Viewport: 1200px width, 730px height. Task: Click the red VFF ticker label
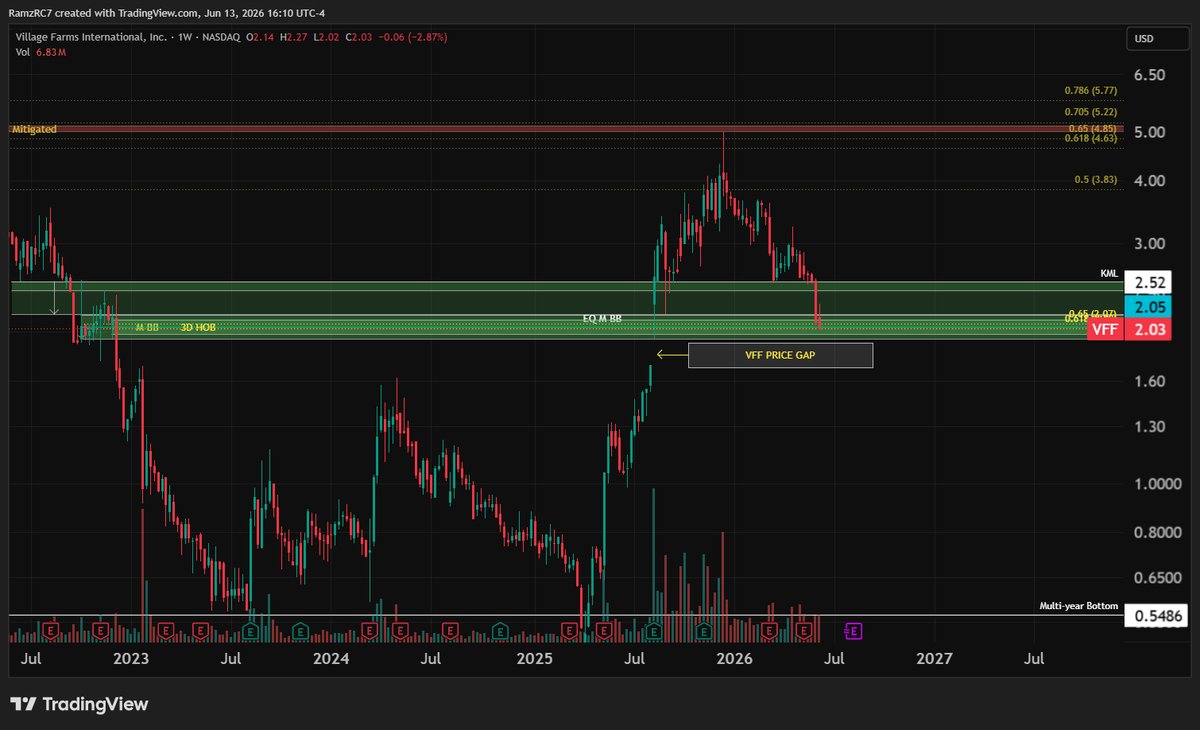1105,328
